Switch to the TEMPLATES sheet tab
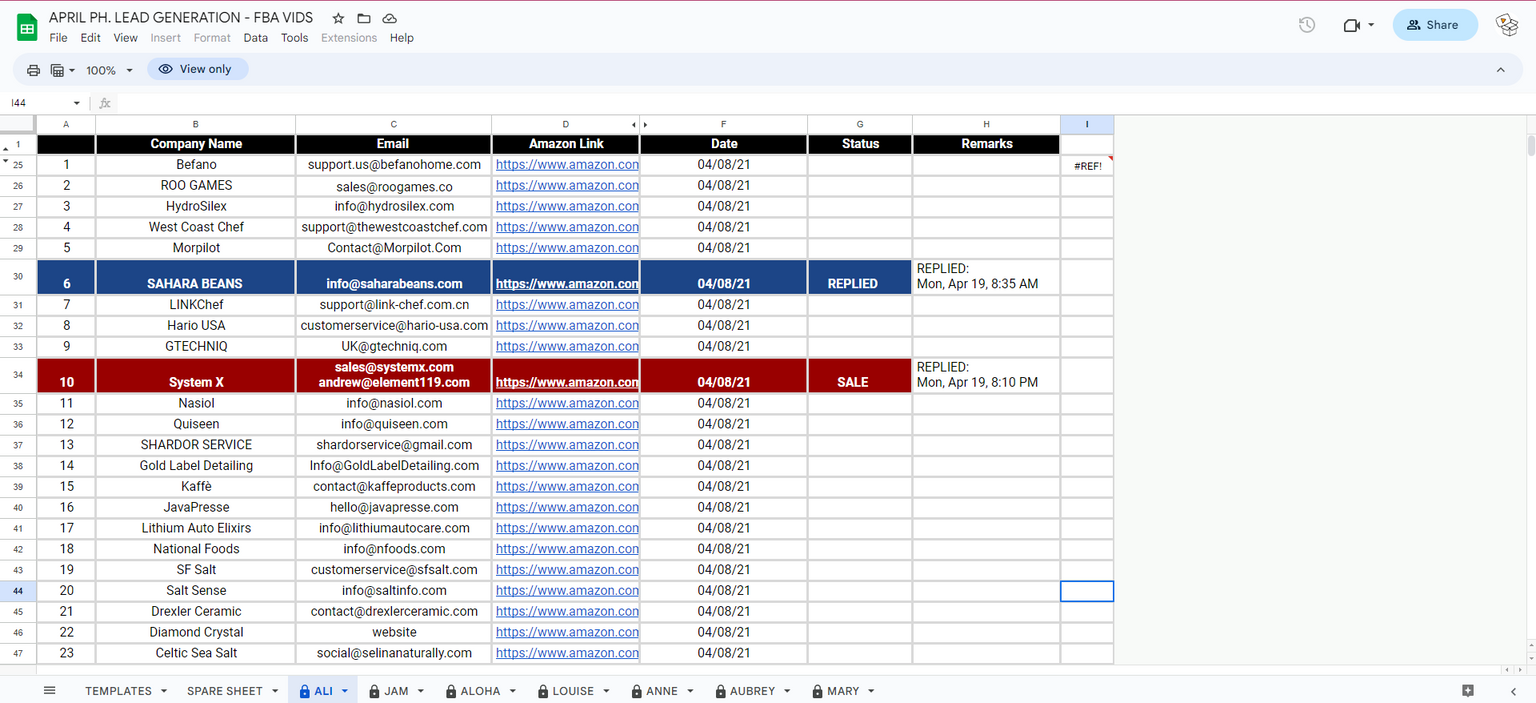This screenshot has height=703, width=1536. click(x=118, y=691)
